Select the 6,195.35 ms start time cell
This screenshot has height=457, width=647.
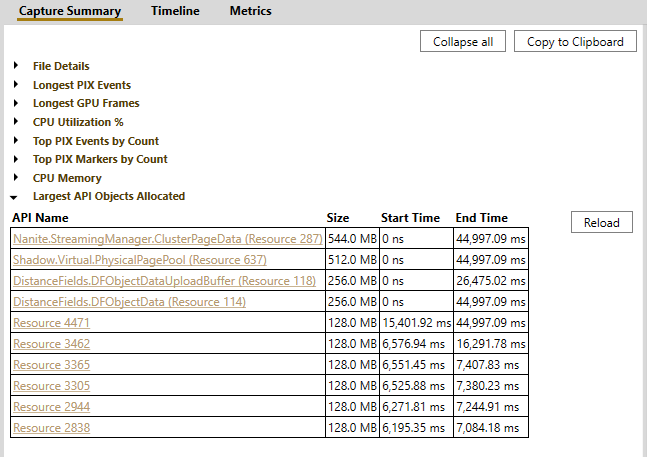[x=416, y=428]
